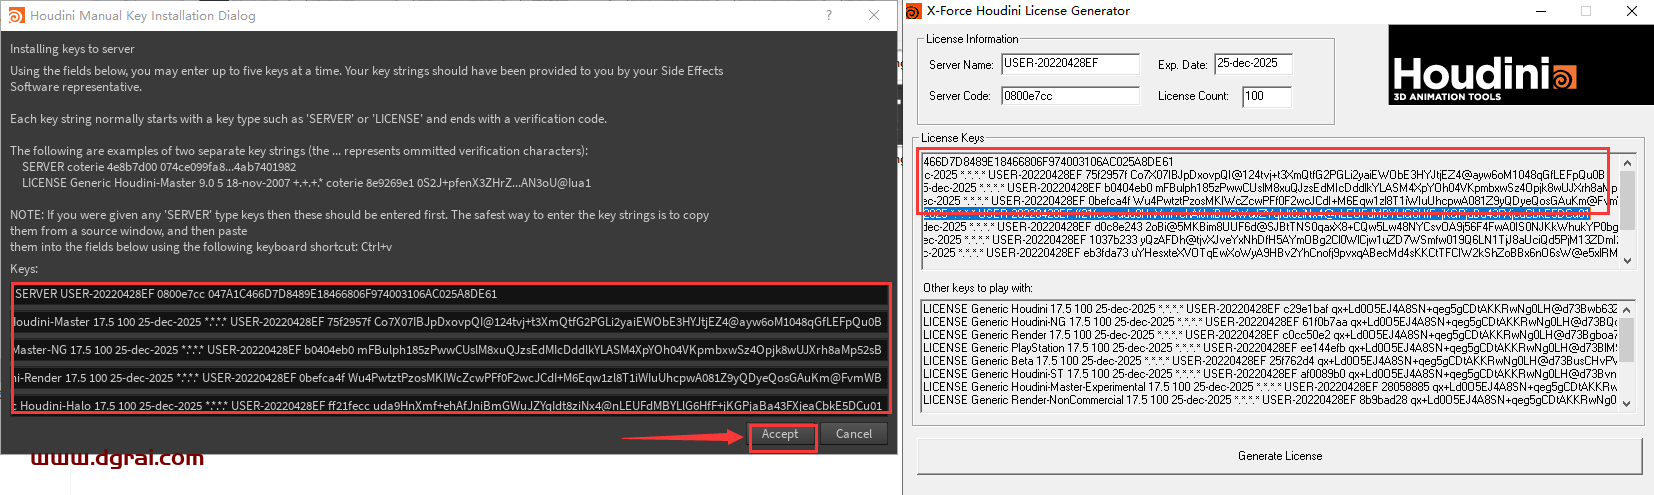The image size is (1654, 495).
Task: Select the LICENSE Generic Houdini-Master-Experimental line
Action: [x=1269, y=387]
